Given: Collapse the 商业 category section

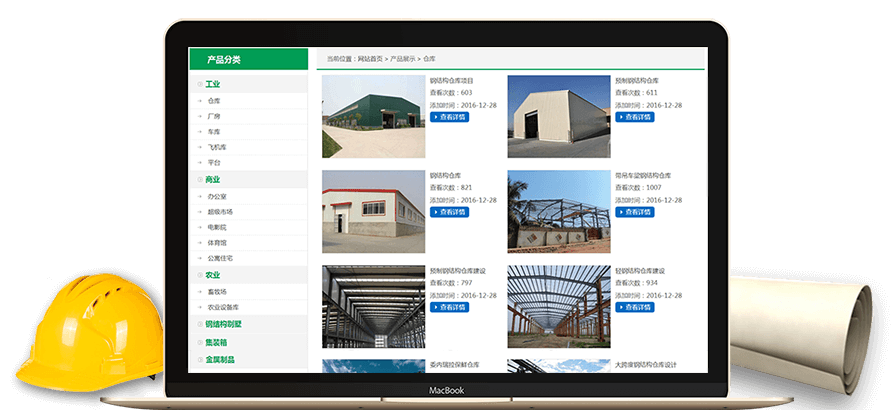Looking at the screenshot, I should click(x=212, y=180).
